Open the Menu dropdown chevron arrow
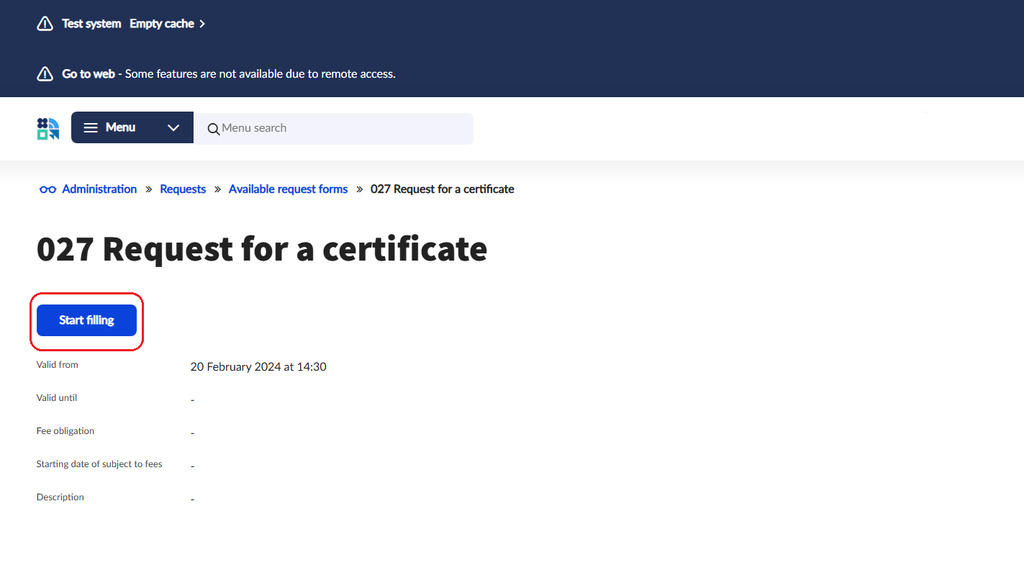The width and height of the screenshot is (1024, 573). [x=174, y=128]
